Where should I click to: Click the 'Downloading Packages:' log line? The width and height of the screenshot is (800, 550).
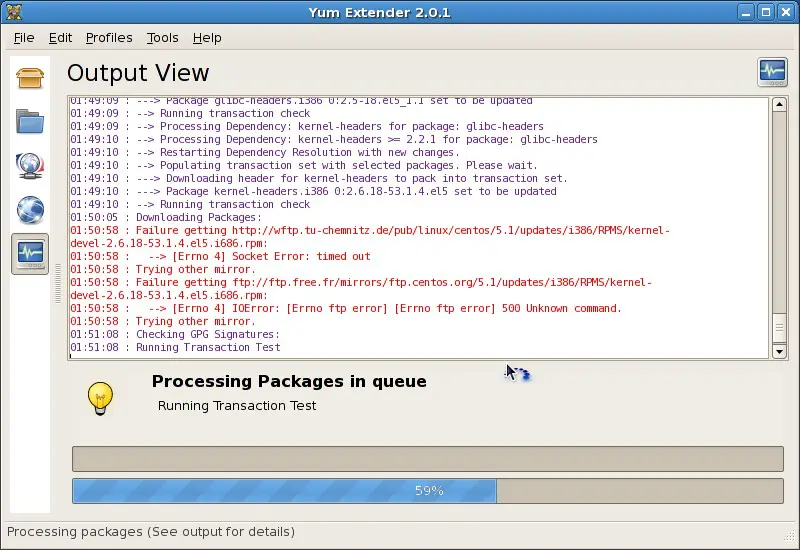pos(166,217)
